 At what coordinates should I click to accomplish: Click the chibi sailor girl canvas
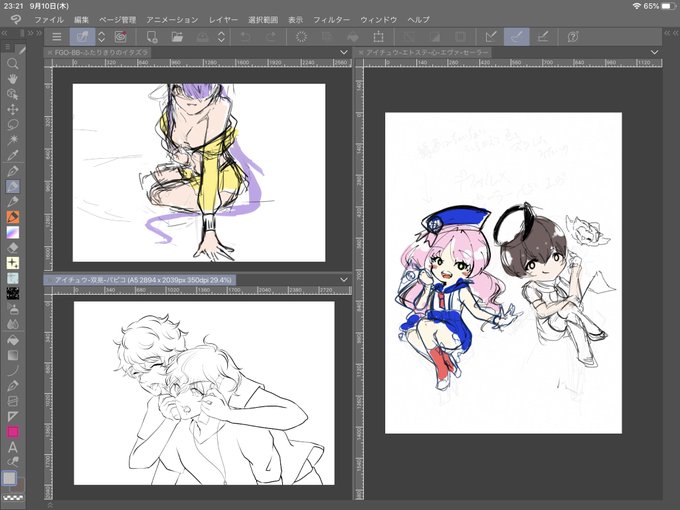(x=503, y=273)
